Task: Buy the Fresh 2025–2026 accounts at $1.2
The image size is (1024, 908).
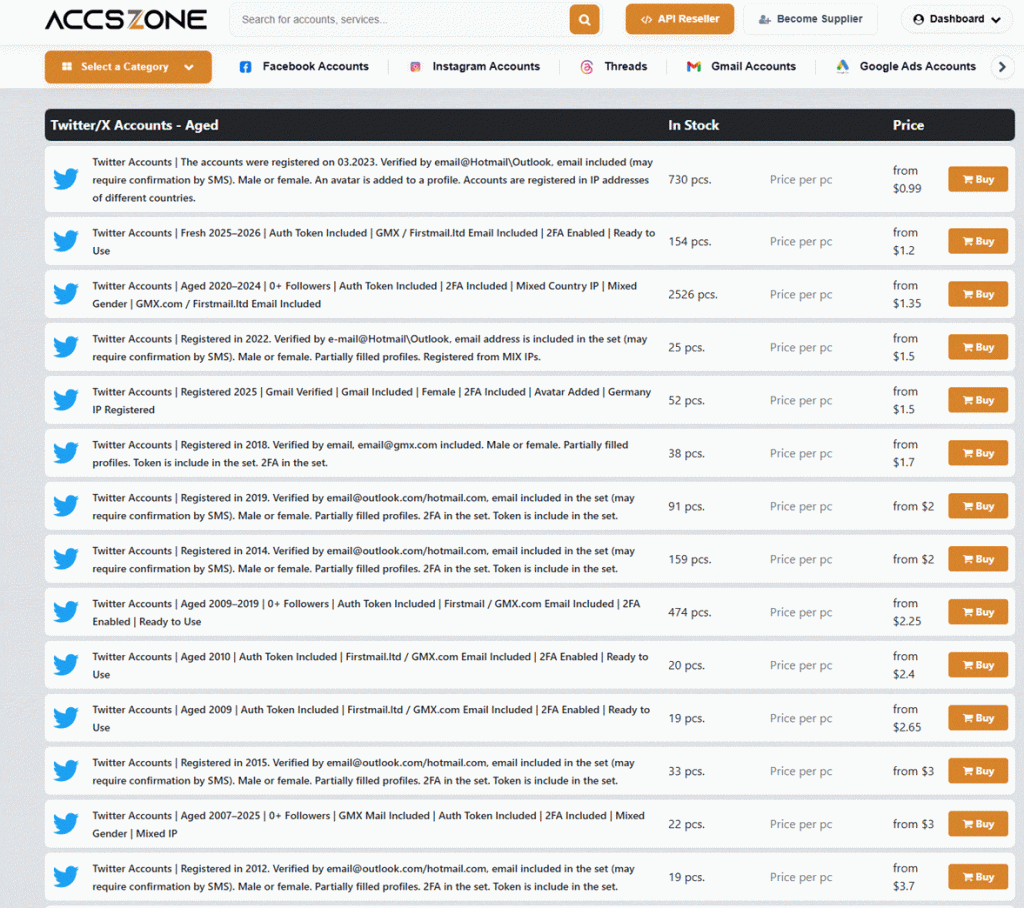Action: pos(978,241)
